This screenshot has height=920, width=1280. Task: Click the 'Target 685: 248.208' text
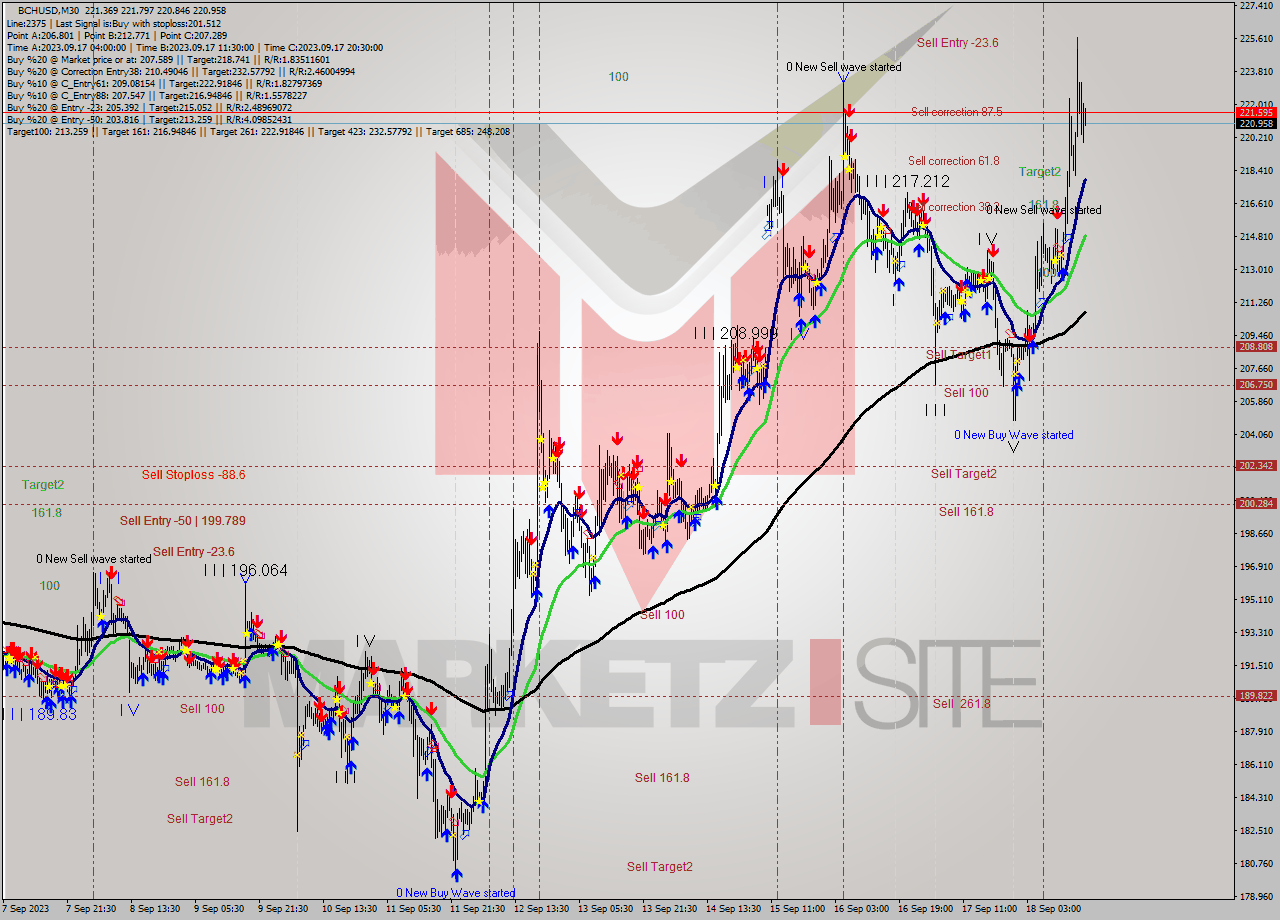click(x=467, y=132)
